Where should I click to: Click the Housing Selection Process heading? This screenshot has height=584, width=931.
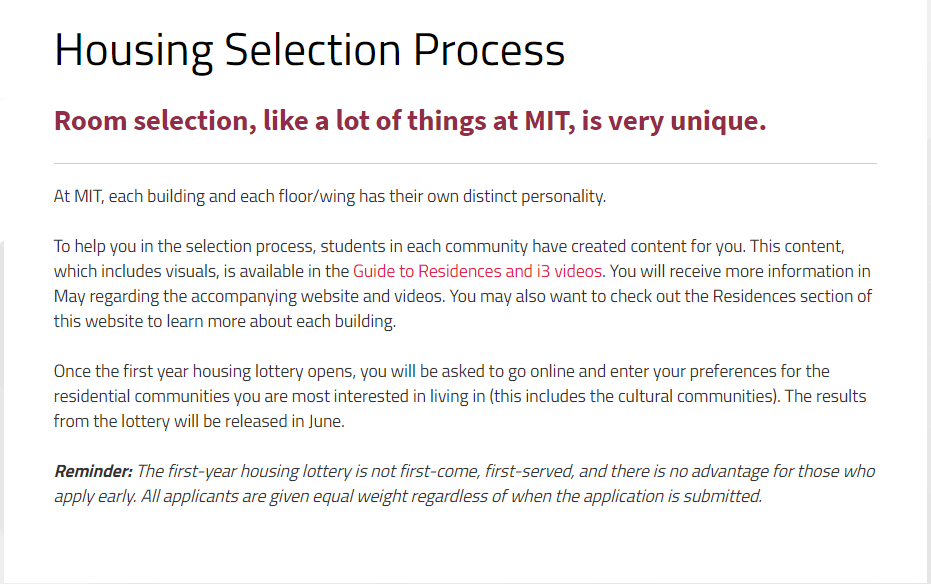point(309,51)
